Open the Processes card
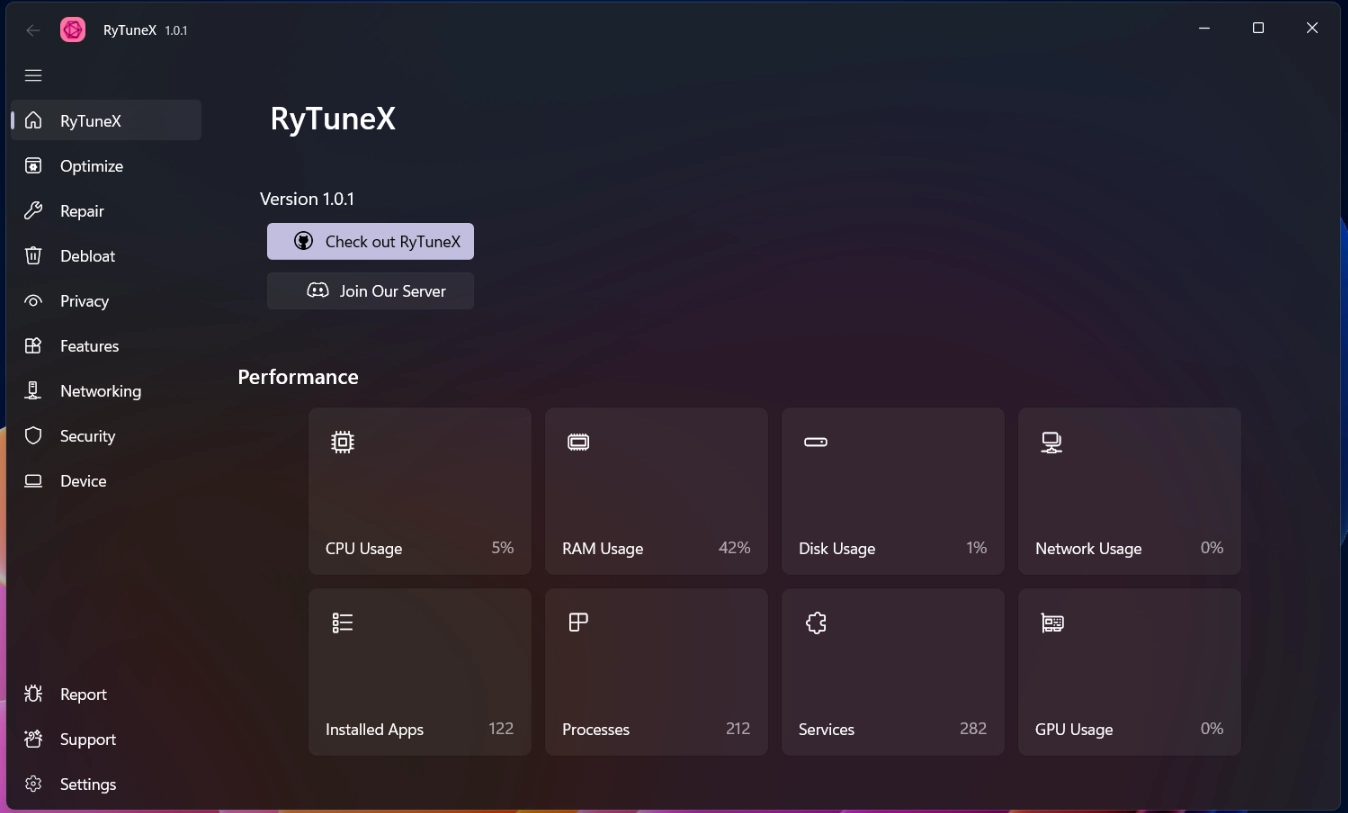 656,672
